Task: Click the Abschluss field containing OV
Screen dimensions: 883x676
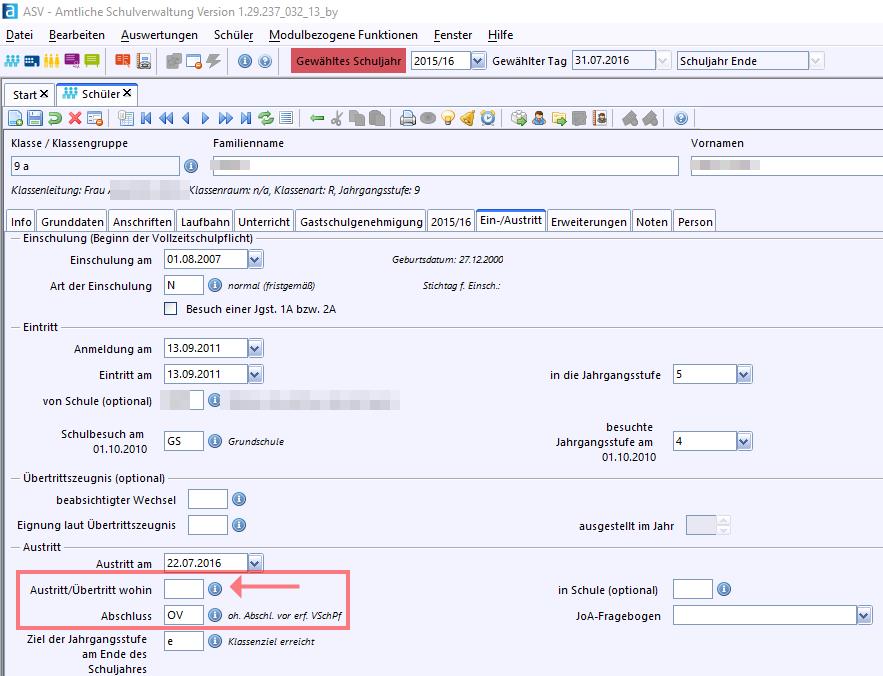Action: [x=184, y=615]
